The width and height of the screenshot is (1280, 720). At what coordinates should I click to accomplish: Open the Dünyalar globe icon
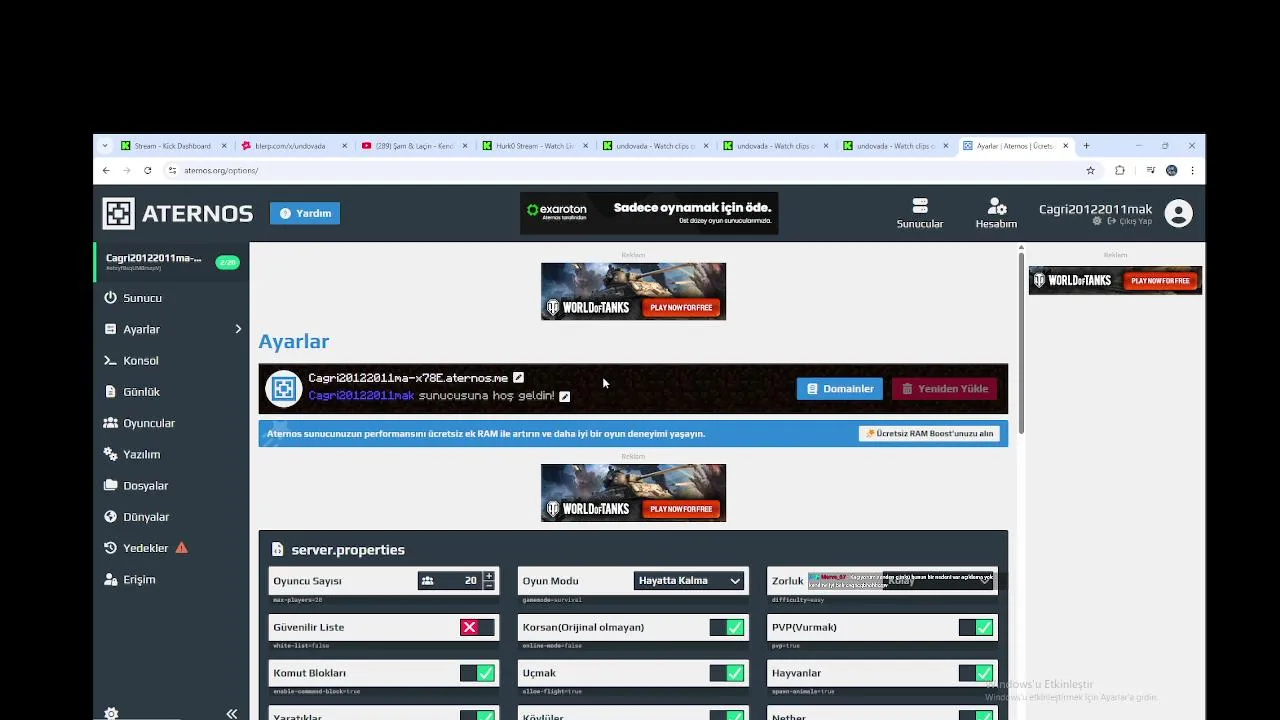click(x=111, y=517)
